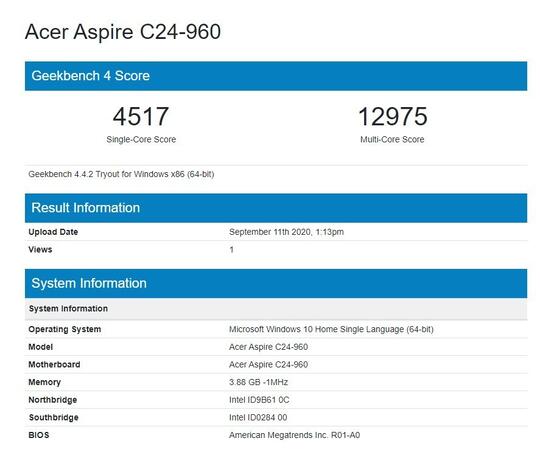Click the multi-core score 12975
The image size is (540, 452).
(x=393, y=116)
